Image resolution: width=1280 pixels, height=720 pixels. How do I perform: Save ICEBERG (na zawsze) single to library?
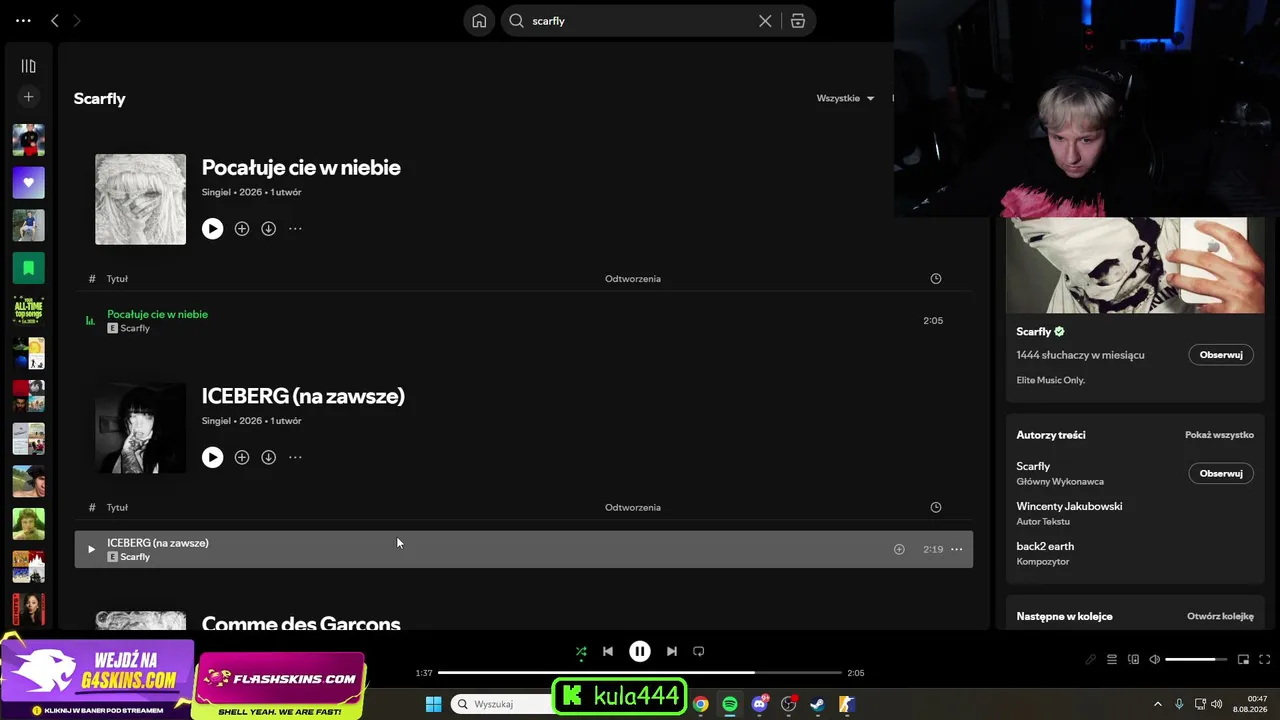coord(241,457)
